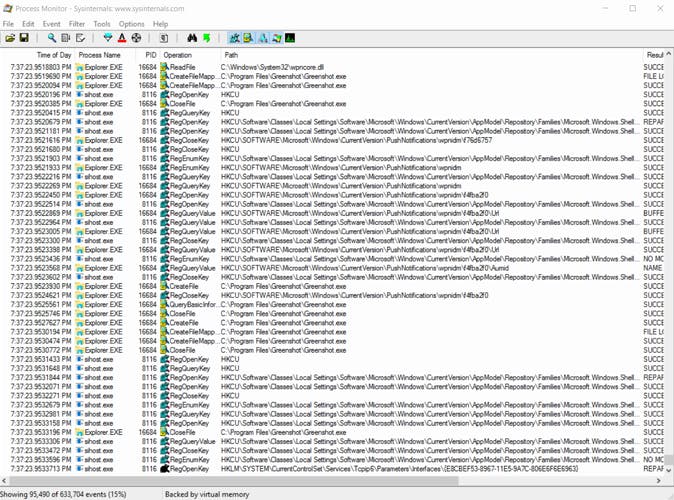The height and width of the screenshot is (500, 674).
Task: Toggle Show File System Activity button
Action: 248,38
